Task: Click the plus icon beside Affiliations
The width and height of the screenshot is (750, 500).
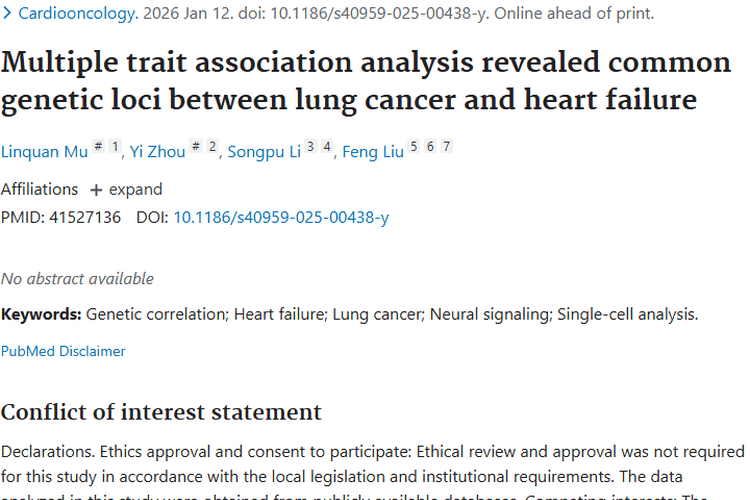Action: (x=96, y=190)
